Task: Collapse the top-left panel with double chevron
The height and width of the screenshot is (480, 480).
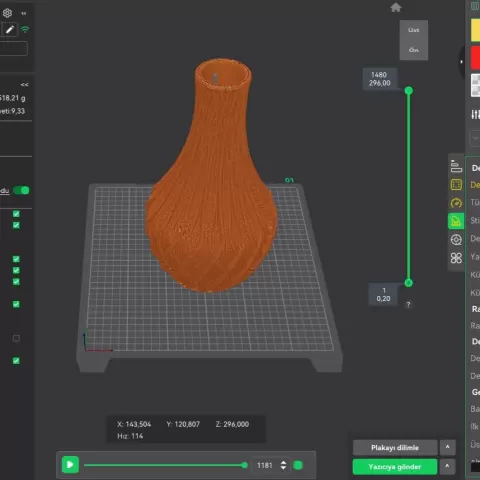Action: tap(24, 13)
